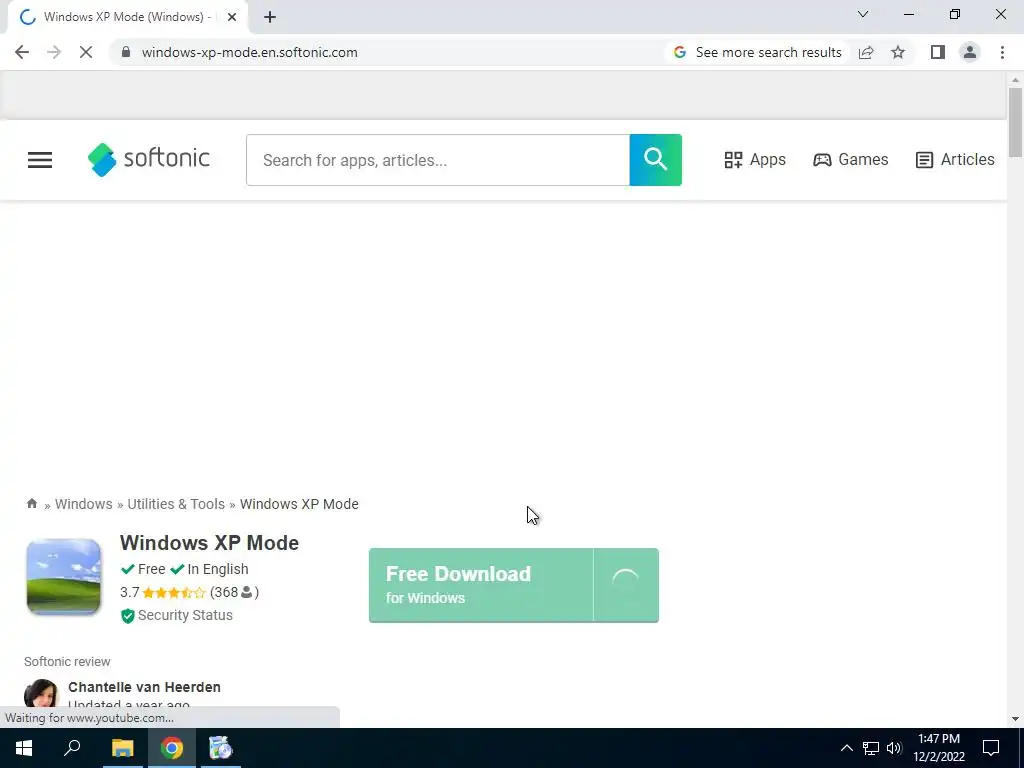1024x768 pixels.
Task: Open a new tab
Action: [270, 17]
